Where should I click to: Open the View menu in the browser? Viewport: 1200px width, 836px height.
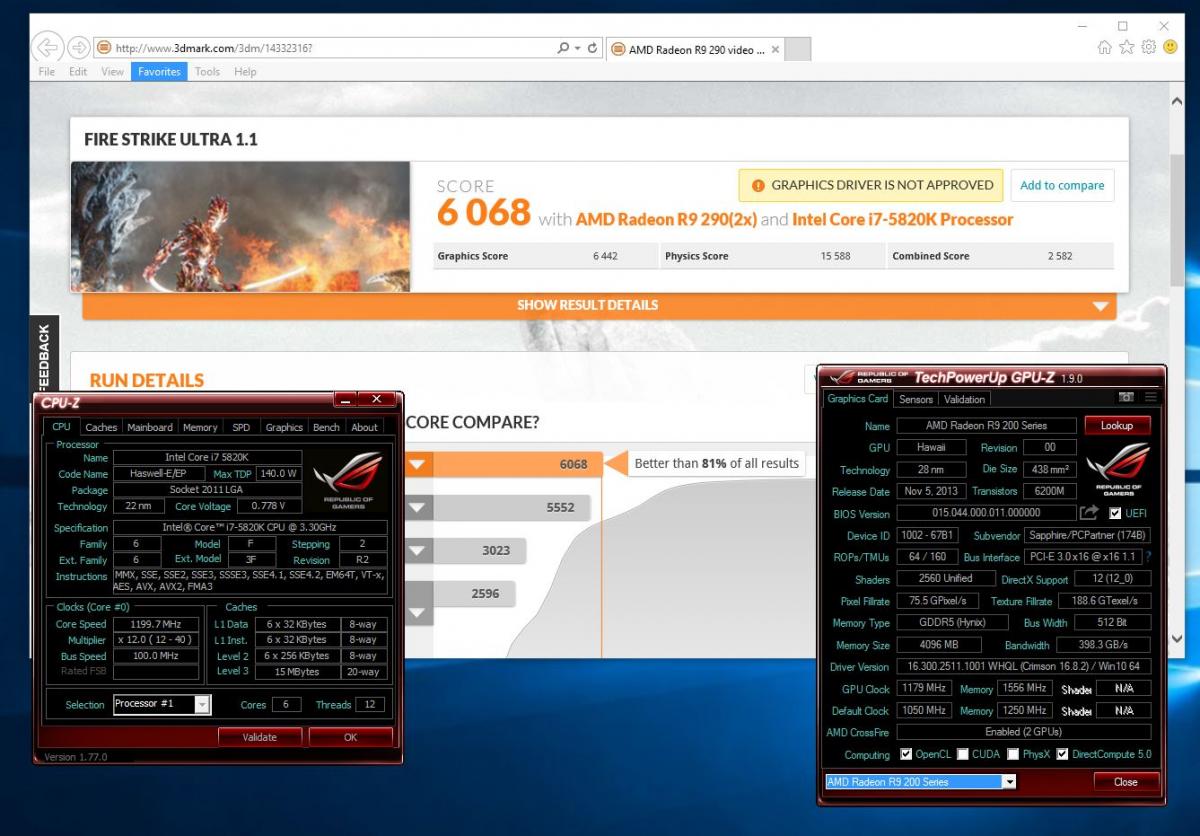point(112,72)
